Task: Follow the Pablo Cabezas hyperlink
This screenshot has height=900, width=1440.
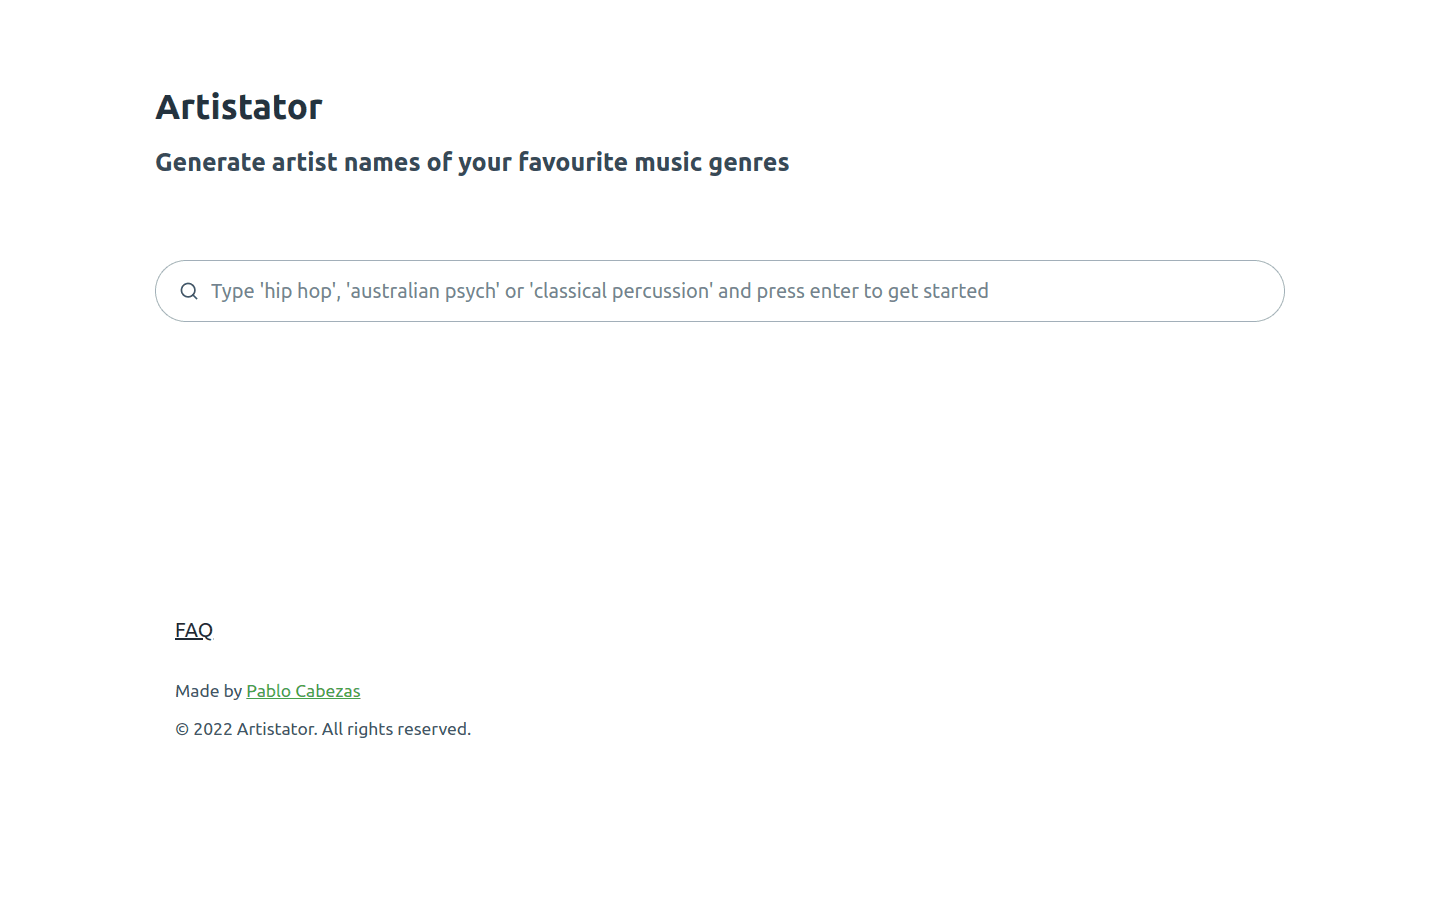Action: (x=303, y=691)
